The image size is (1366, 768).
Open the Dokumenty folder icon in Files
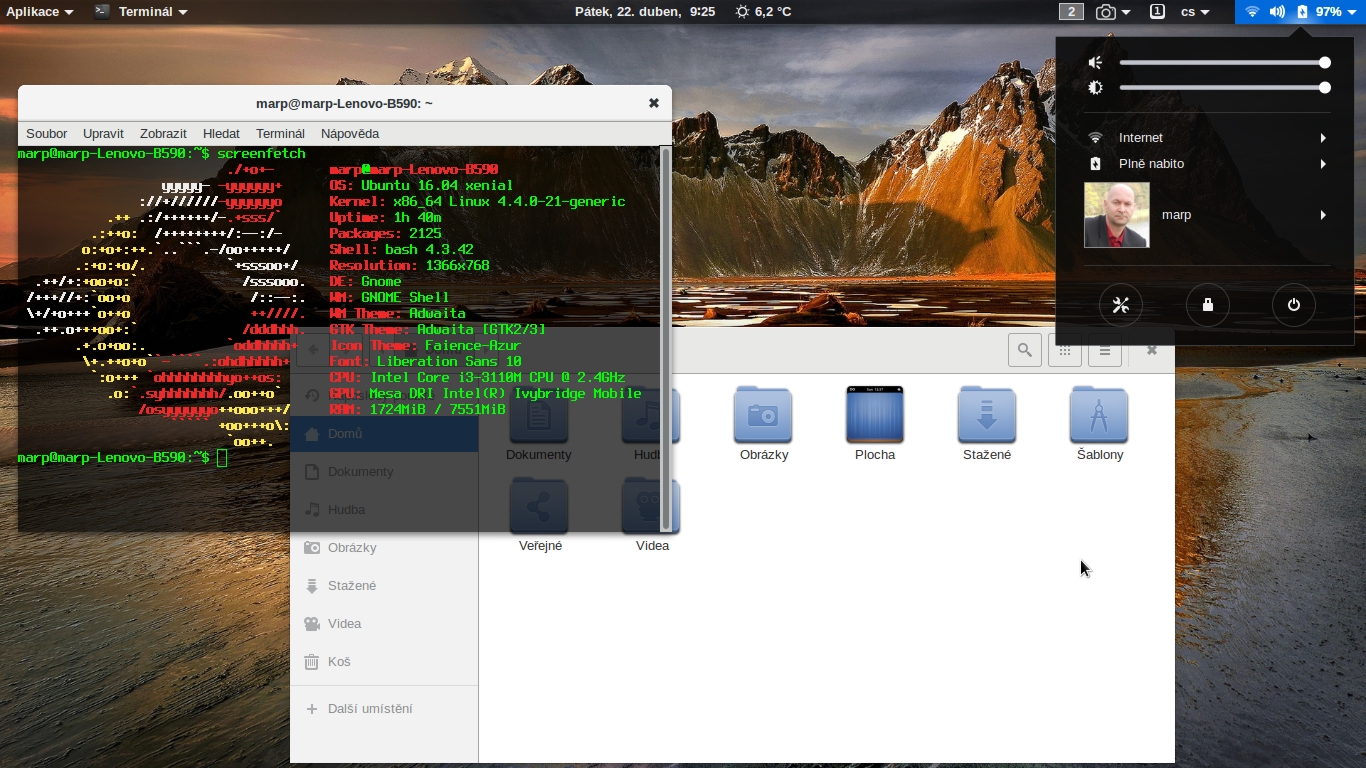pyautogui.click(x=539, y=414)
